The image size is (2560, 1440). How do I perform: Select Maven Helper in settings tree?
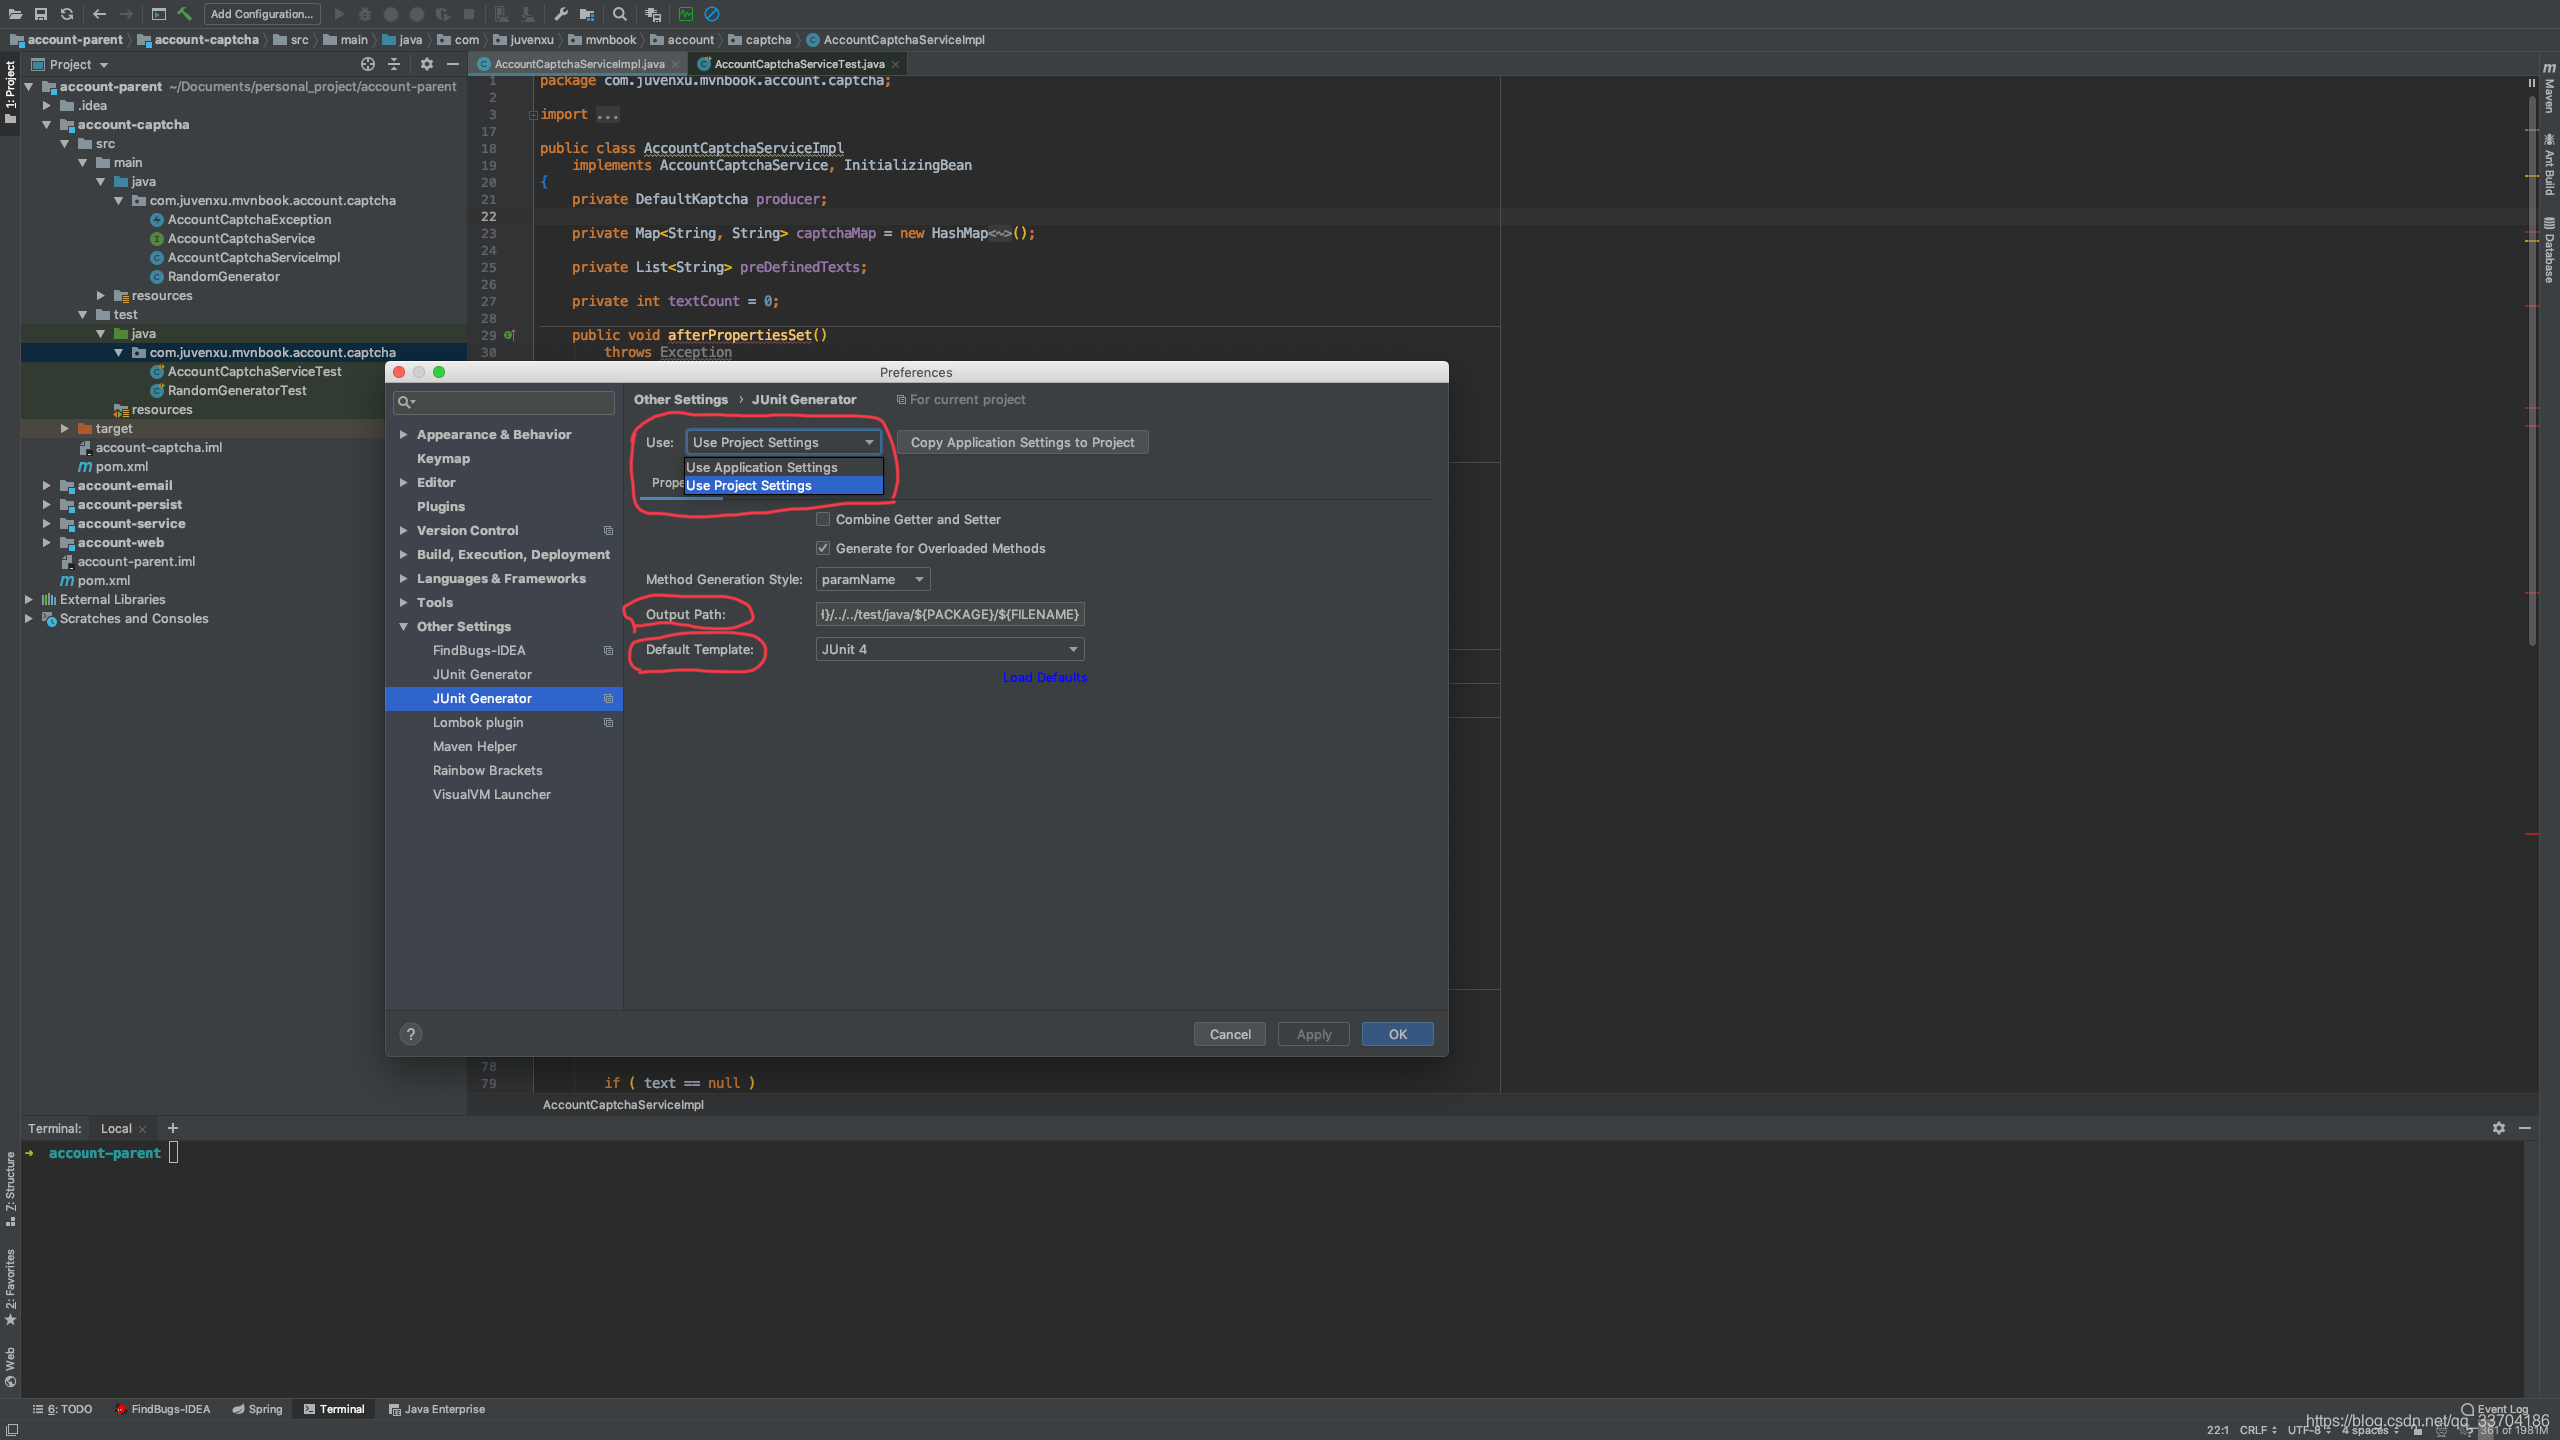click(475, 746)
